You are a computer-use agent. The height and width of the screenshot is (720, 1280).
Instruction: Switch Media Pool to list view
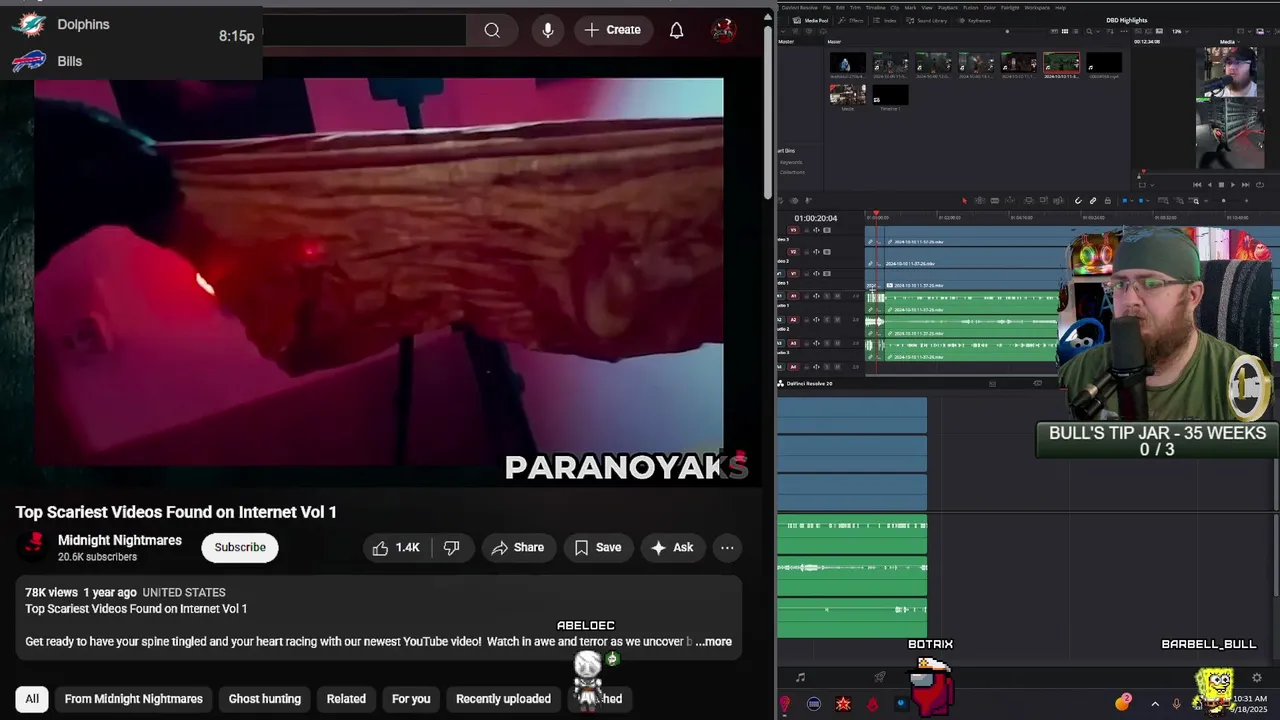tap(1076, 31)
